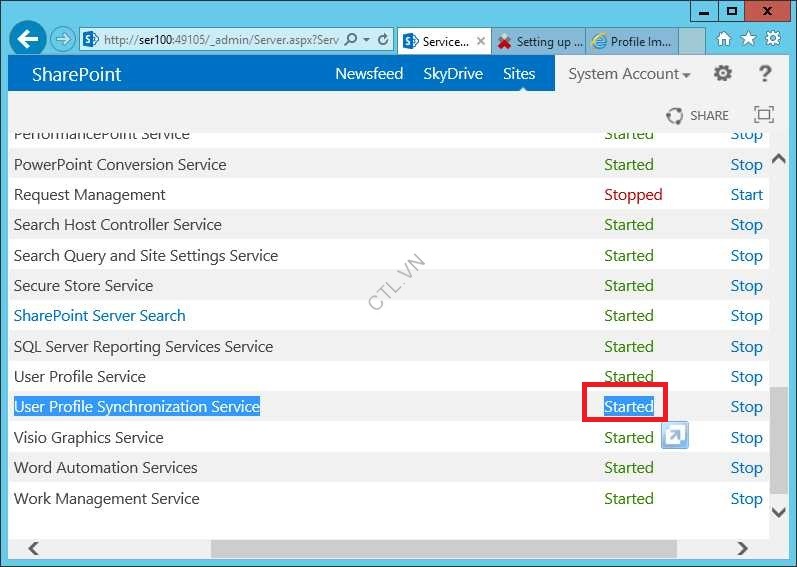Click the Visio Graphics Service name
Screen dimensions: 797x567
coord(88,437)
